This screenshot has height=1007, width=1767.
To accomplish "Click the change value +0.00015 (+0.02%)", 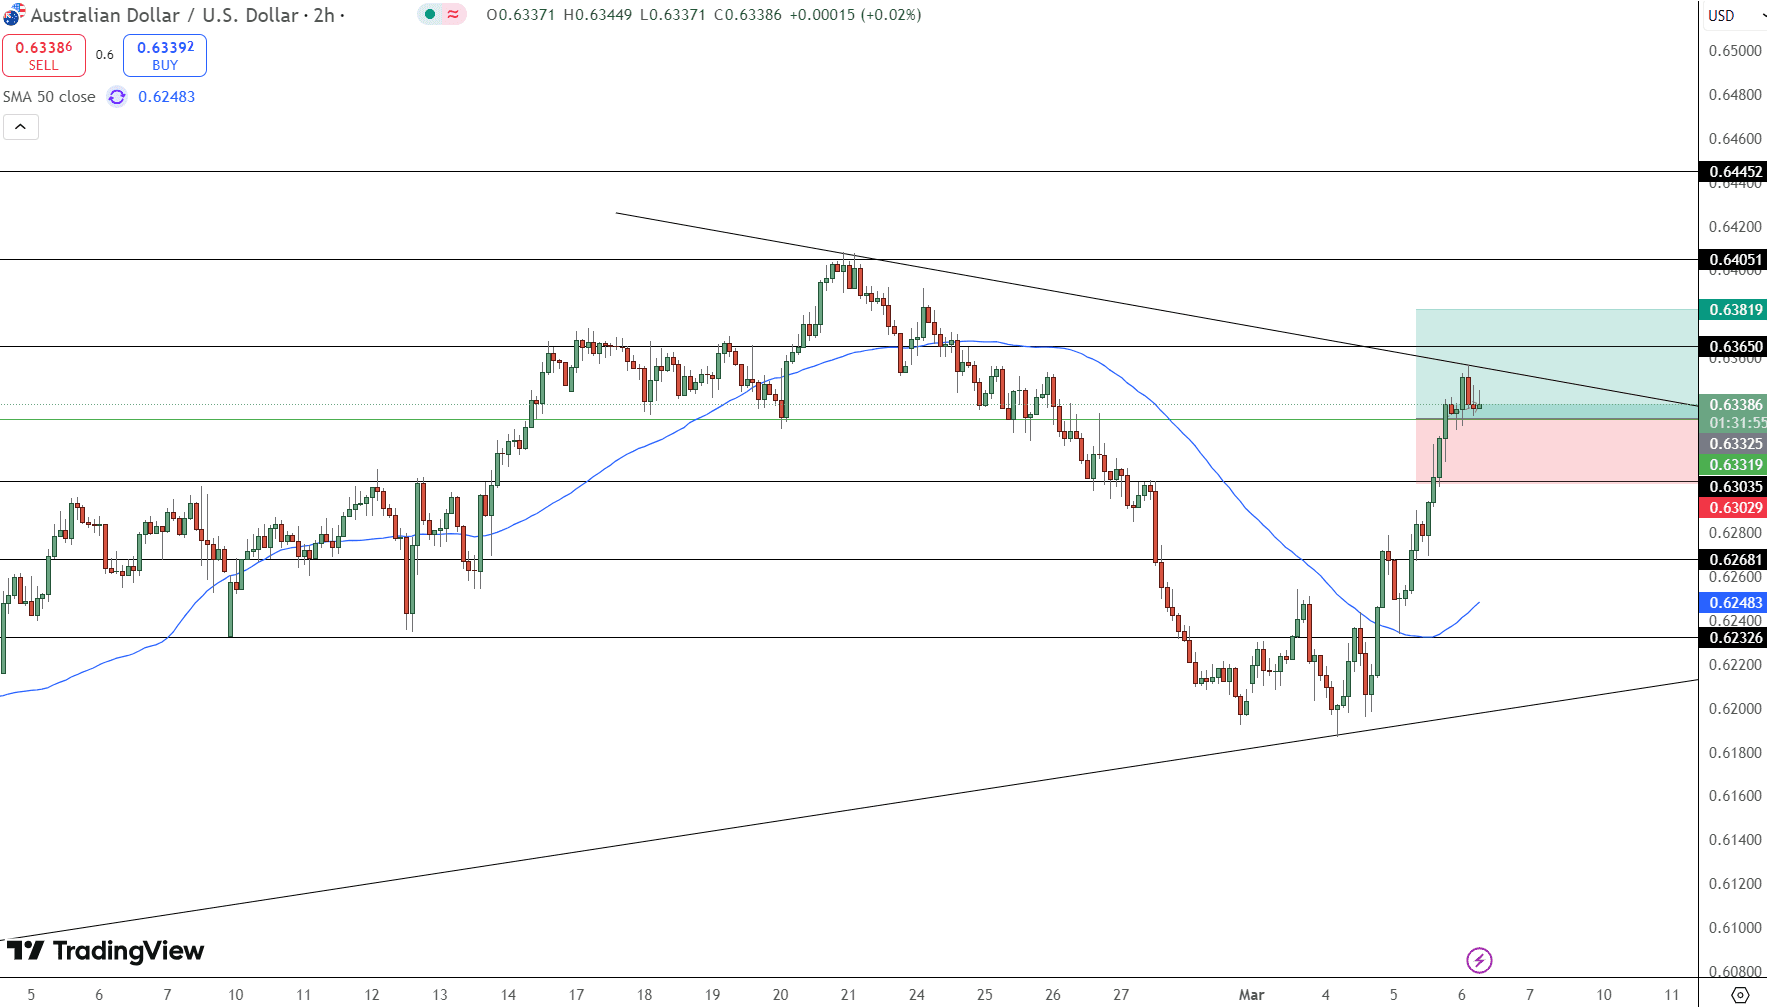I will click(x=855, y=15).
